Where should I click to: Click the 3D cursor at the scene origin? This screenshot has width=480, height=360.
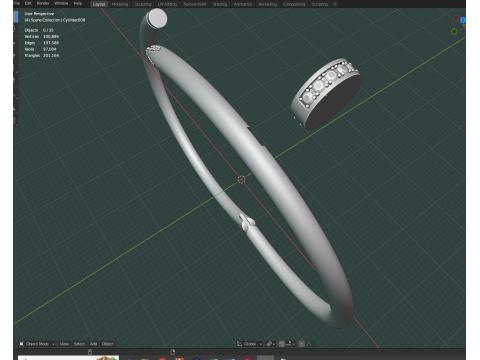click(x=241, y=179)
